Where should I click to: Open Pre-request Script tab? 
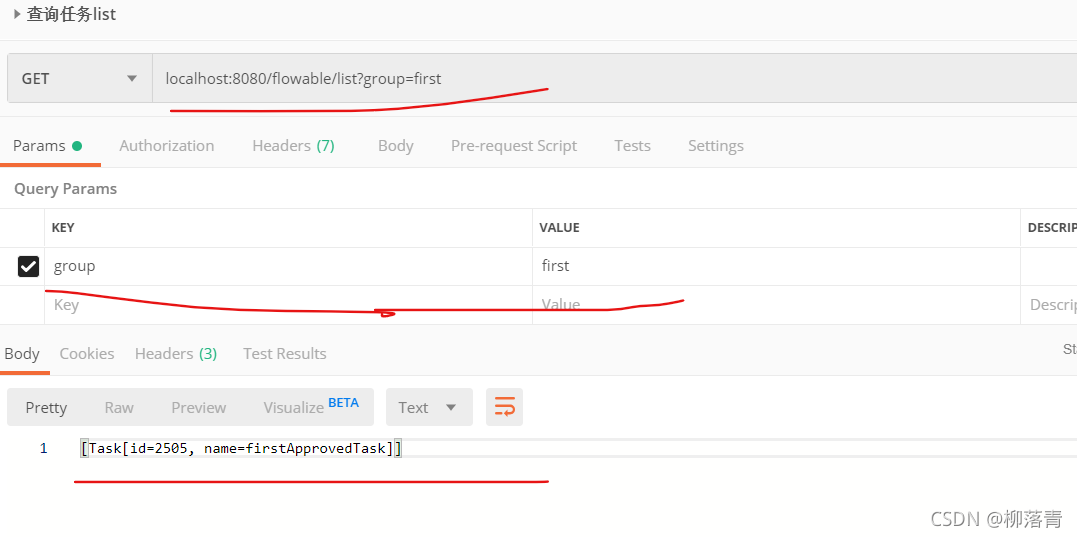(514, 146)
